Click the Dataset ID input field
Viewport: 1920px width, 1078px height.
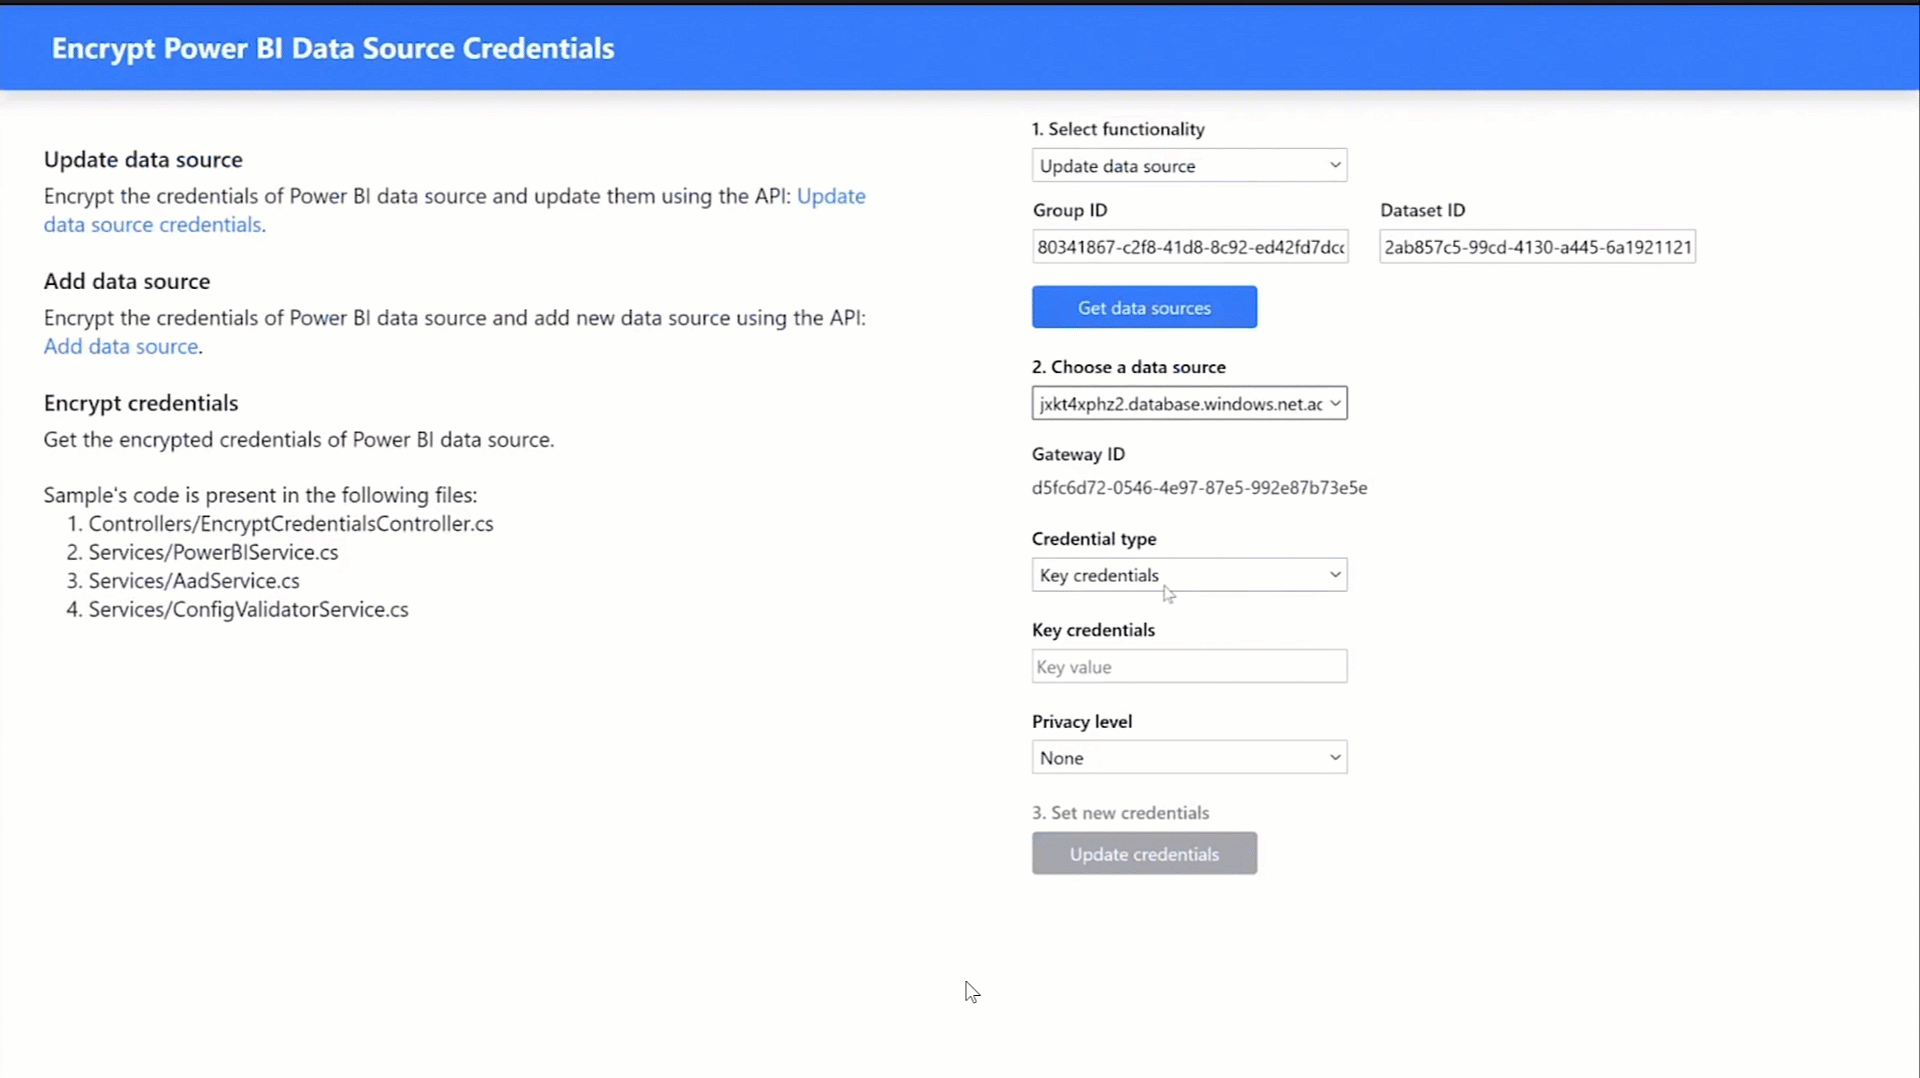(1537, 247)
